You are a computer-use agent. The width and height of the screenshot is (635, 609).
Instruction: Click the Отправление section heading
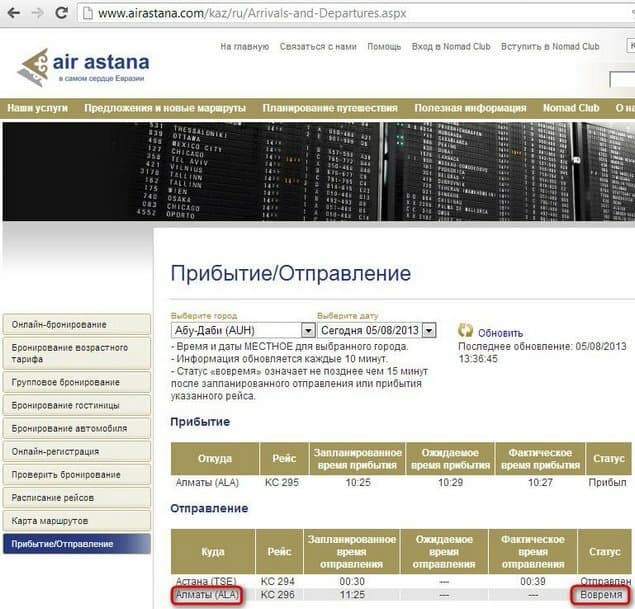click(209, 509)
